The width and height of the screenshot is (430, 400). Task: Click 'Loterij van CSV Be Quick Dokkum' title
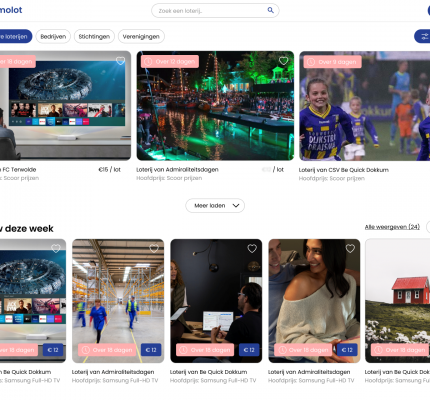coord(344,170)
